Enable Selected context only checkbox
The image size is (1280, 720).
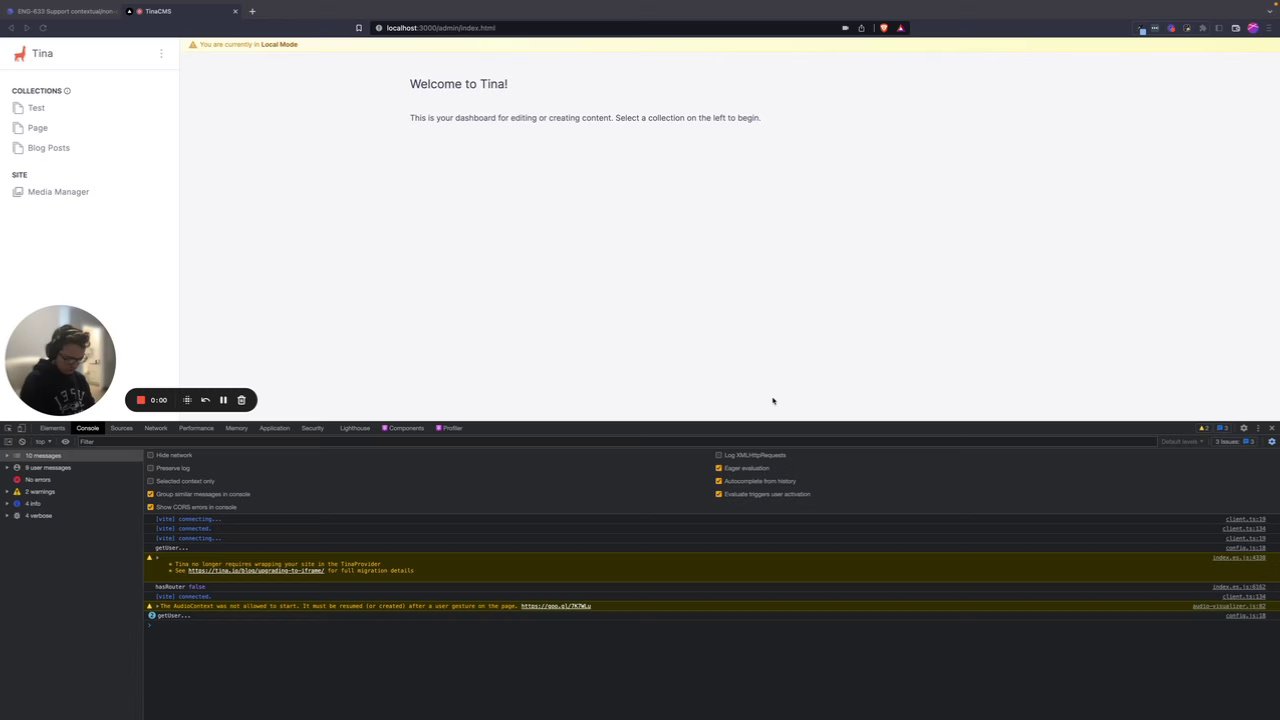150,481
